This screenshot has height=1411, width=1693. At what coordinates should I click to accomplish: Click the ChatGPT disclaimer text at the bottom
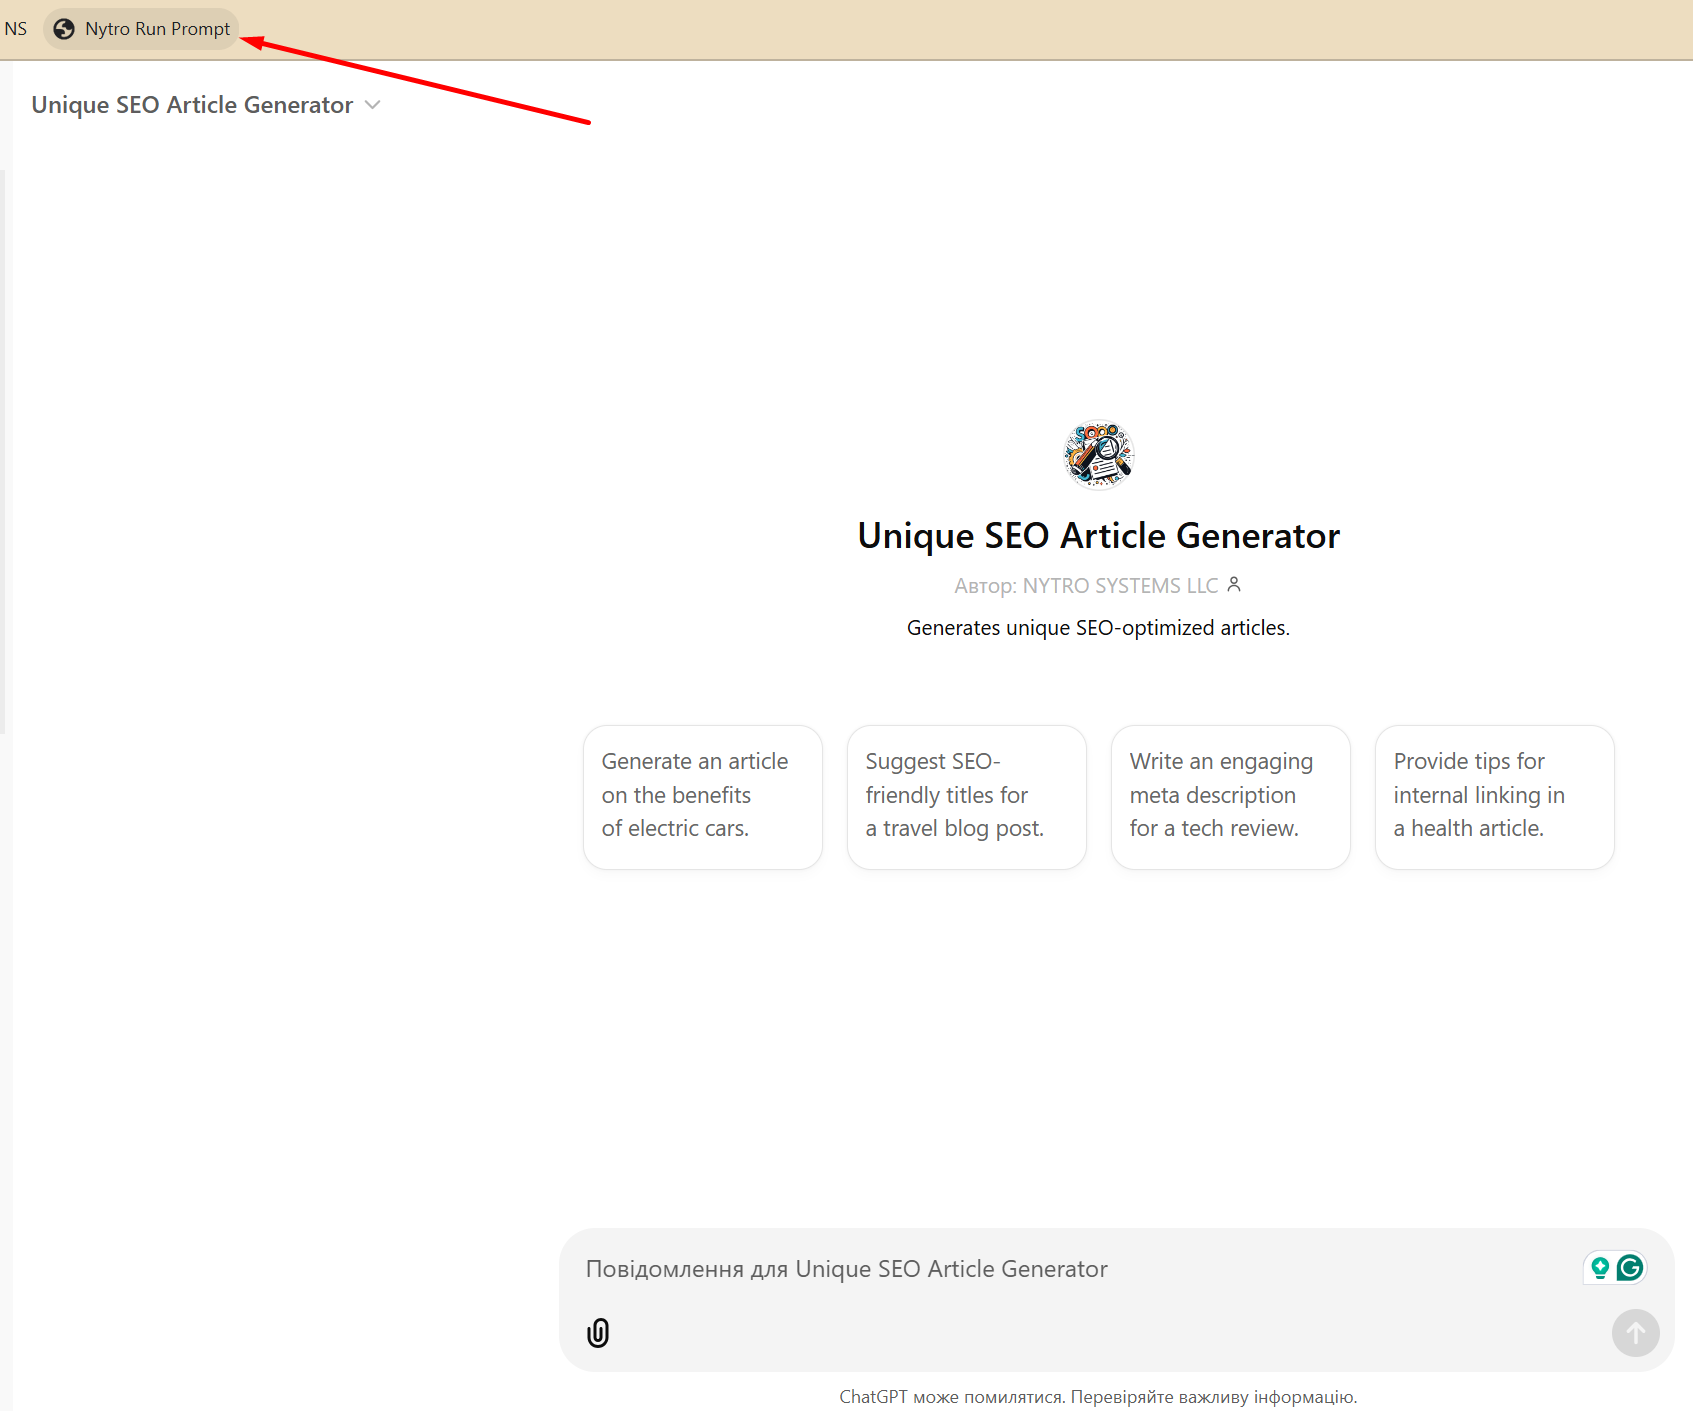[1098, 1397]
